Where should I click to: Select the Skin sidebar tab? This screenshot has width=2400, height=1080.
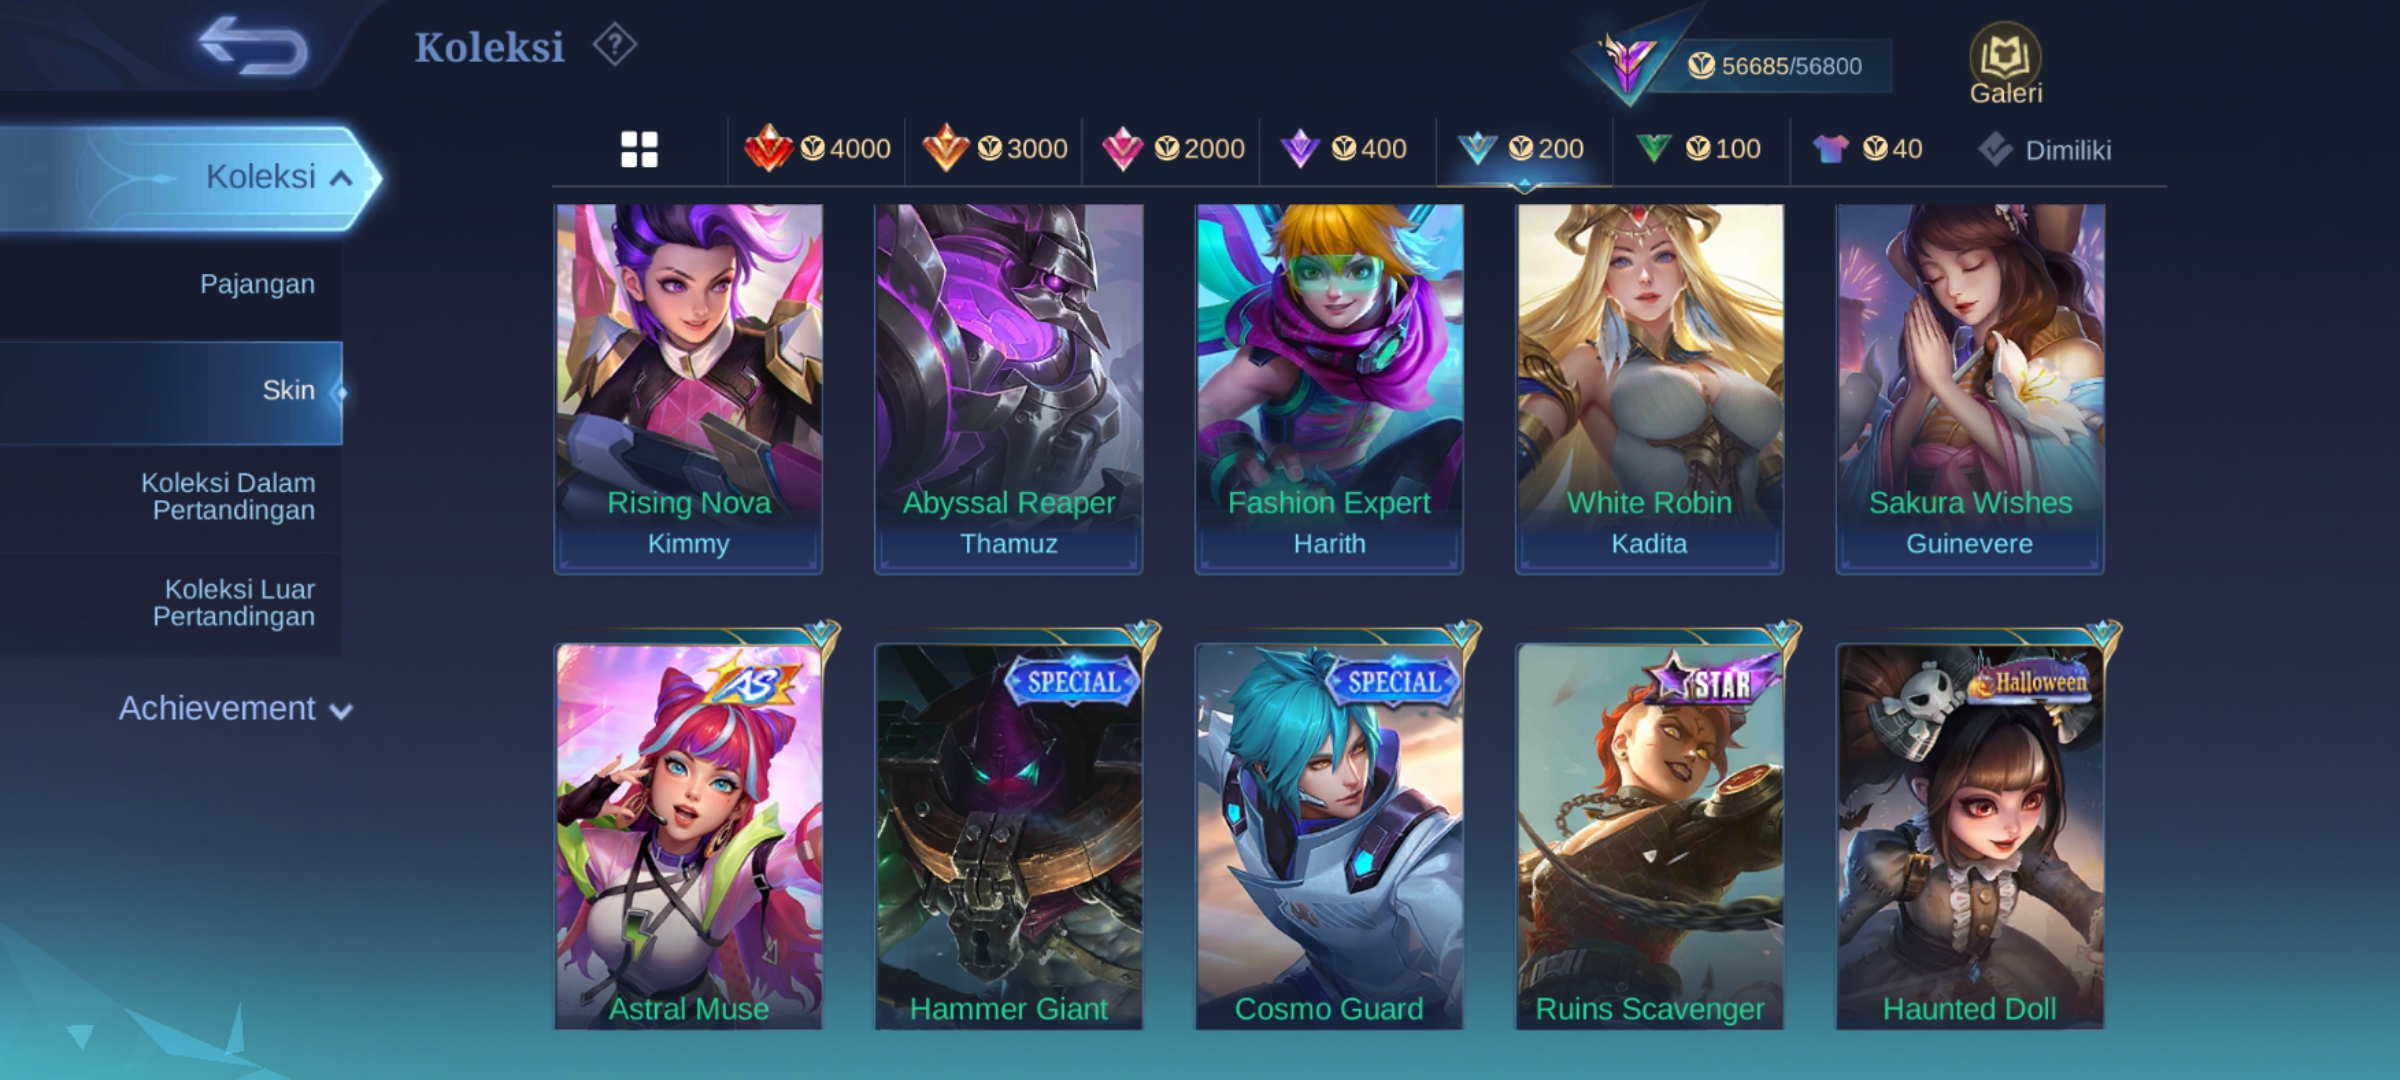171,391
